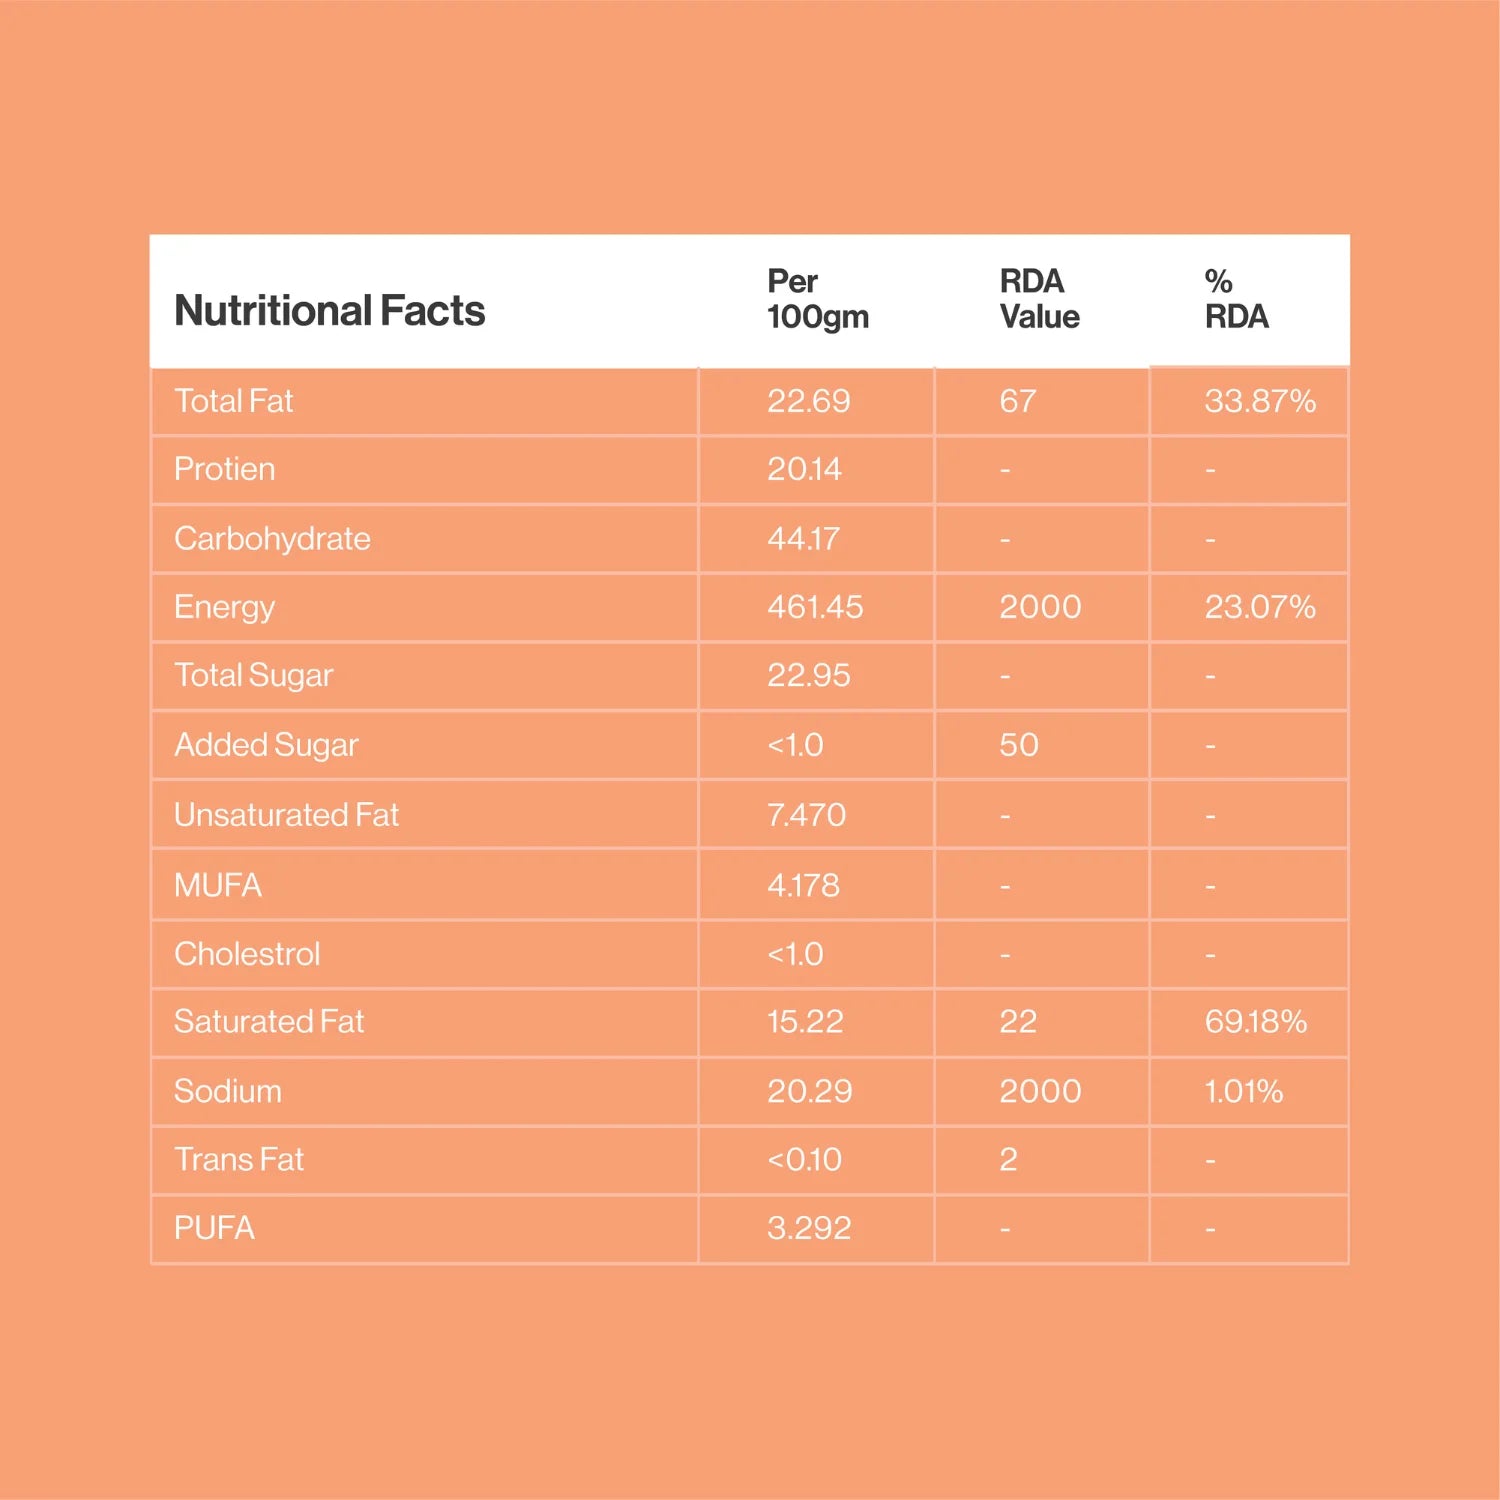Select the Total Fat percentage 33.87%
Image resolution: width=1500 pixels, height=1500 pixels.
point(1259,401)
